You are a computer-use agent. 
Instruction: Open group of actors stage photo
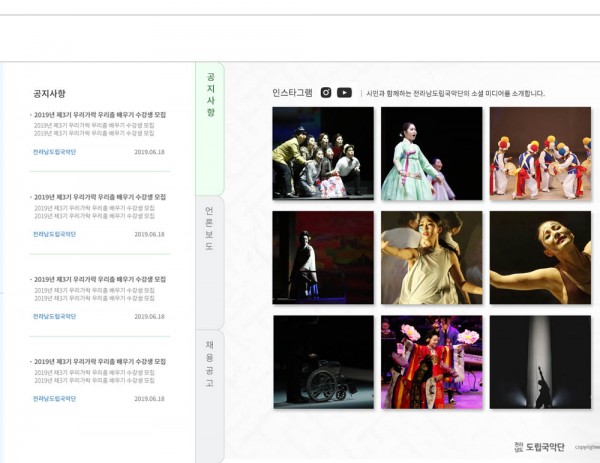tap(323, 153)
